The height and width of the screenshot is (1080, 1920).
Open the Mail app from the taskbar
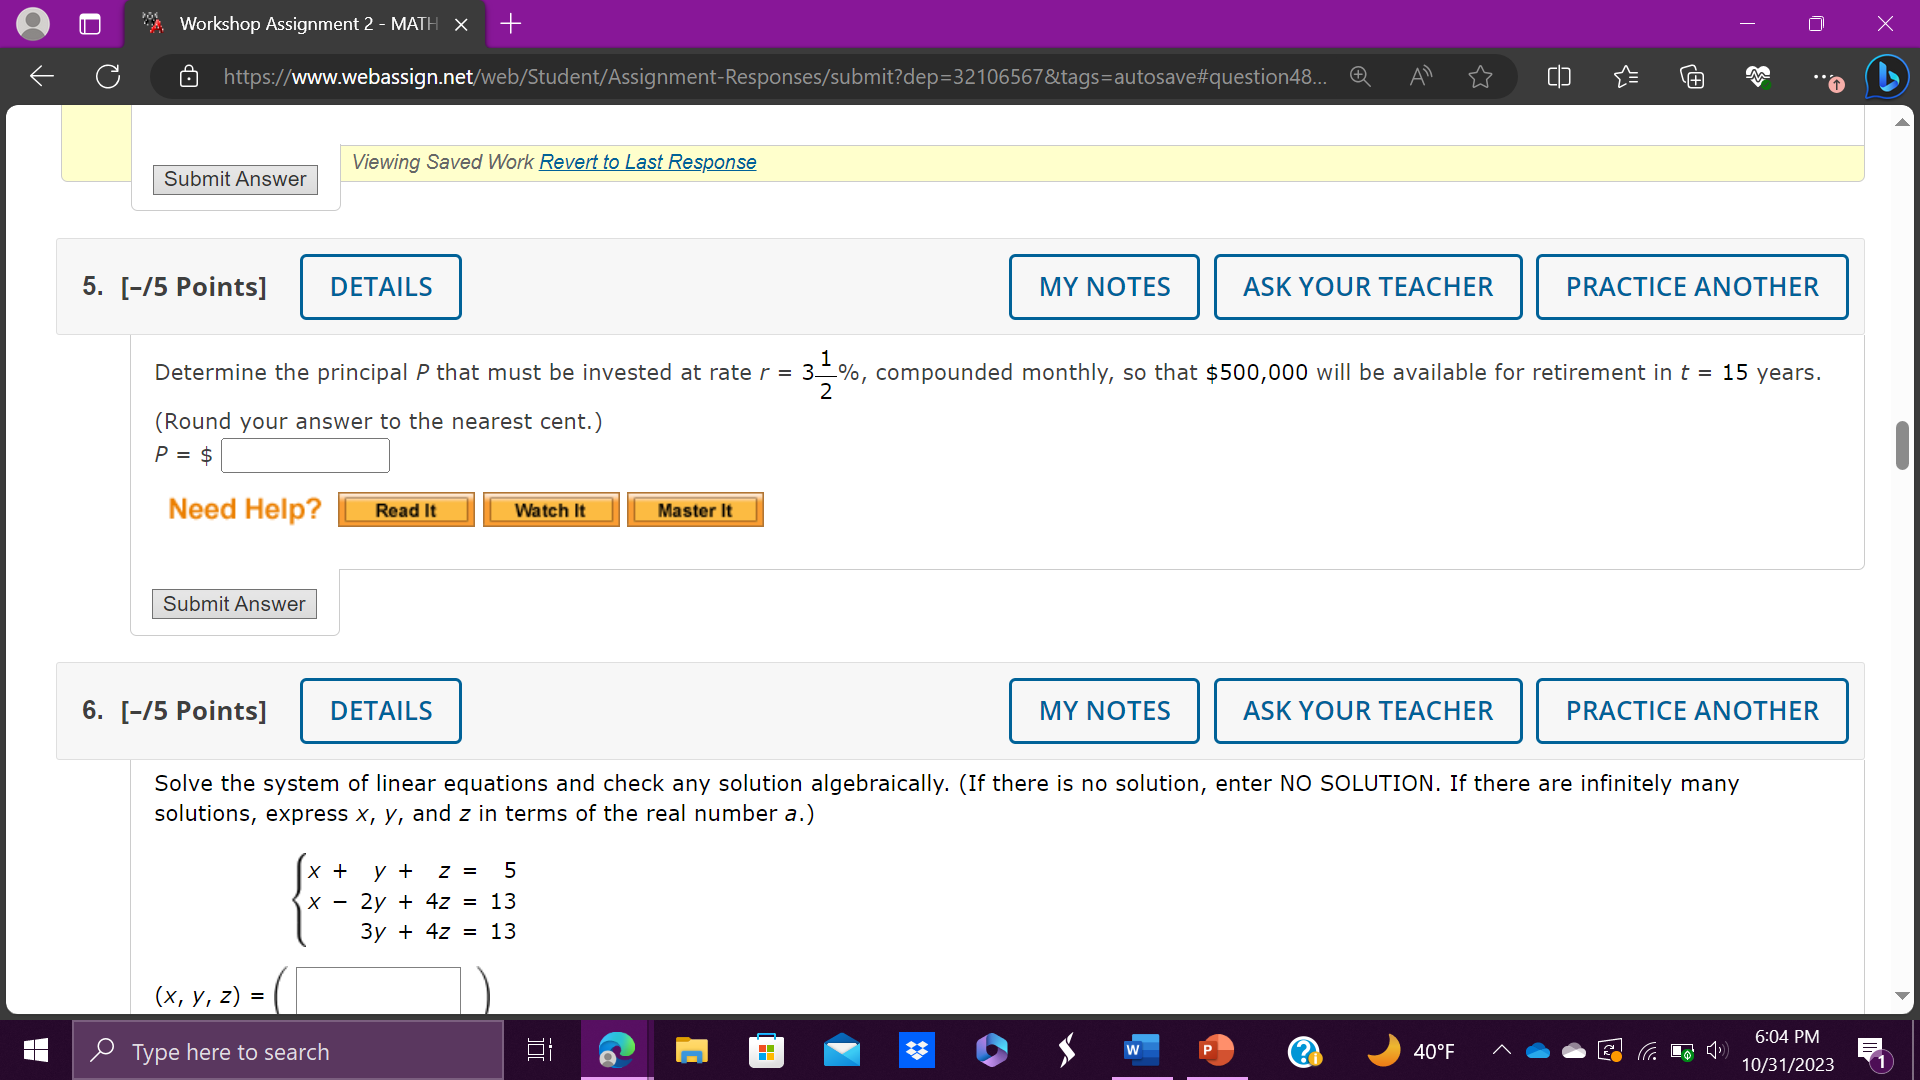841,1051
